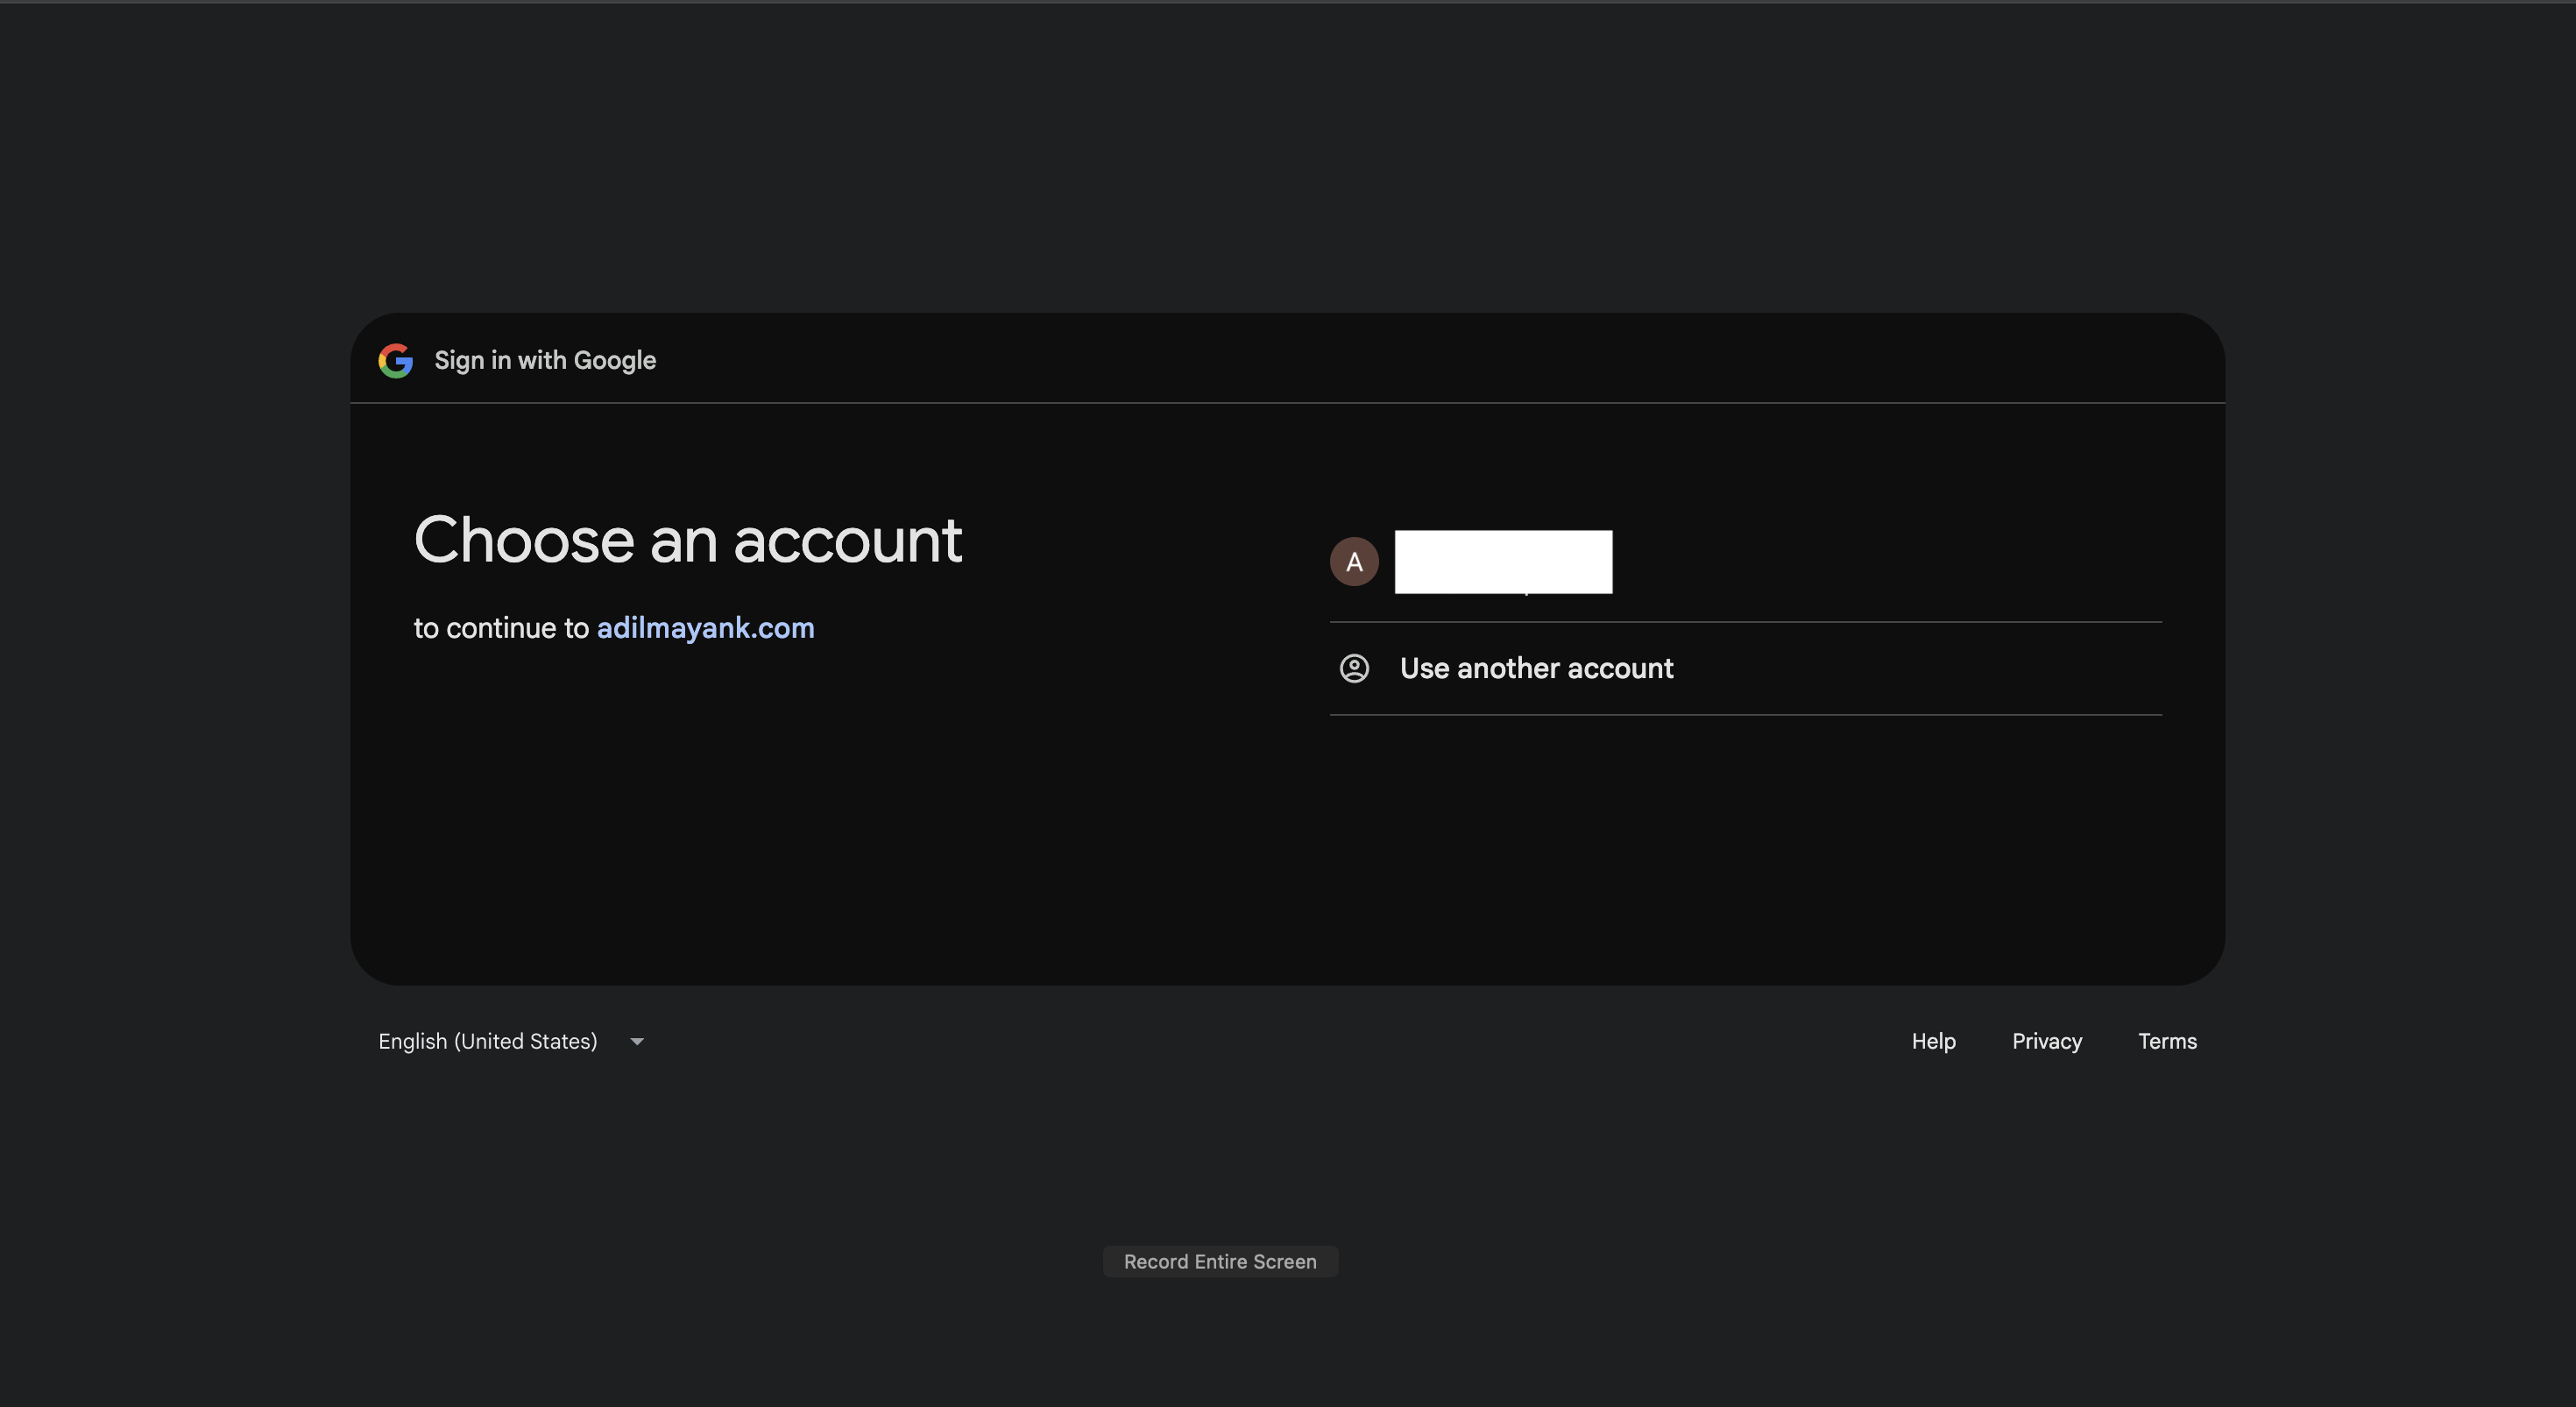Open the adilmayank.com link
This screenshot has height=1407, width=2576.
[x=705, y=628]
